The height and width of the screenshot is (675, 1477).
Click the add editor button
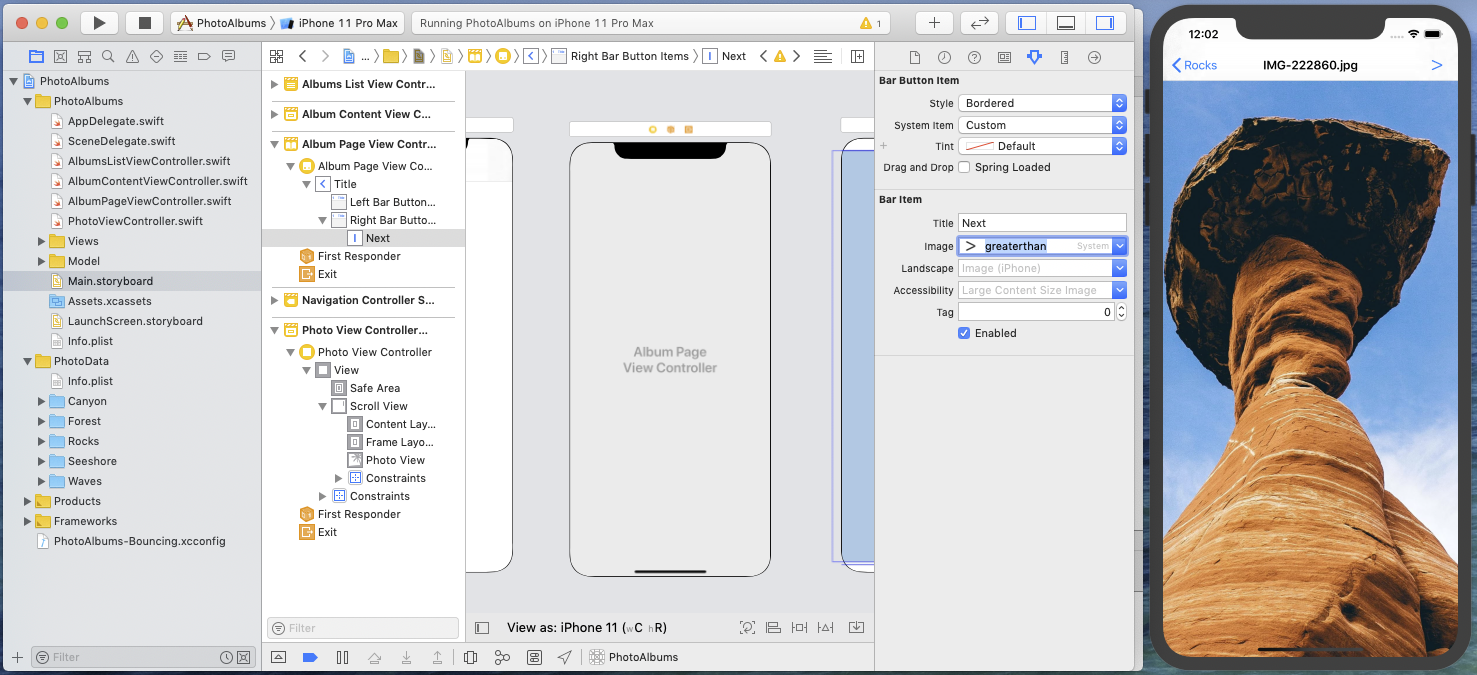pyautogui.click(x=857, y=56)
